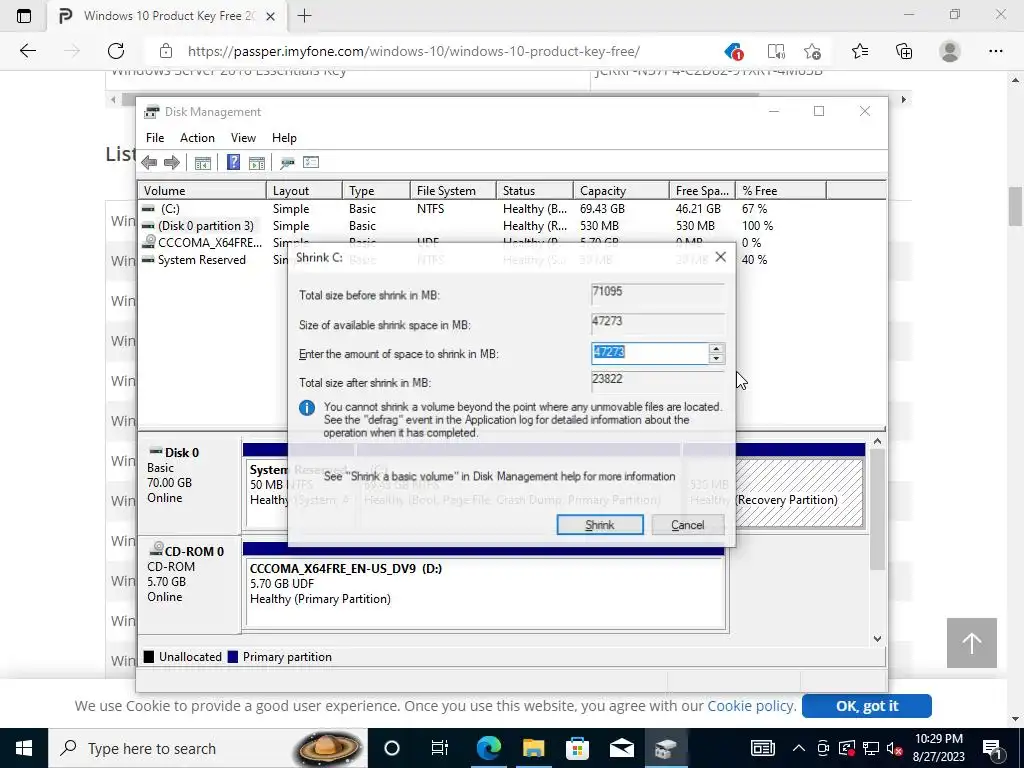1024x768 pixels.
Task: Toggle Show/Hide Console Tree toolbar icon
Action: click(x=202, y=163)
